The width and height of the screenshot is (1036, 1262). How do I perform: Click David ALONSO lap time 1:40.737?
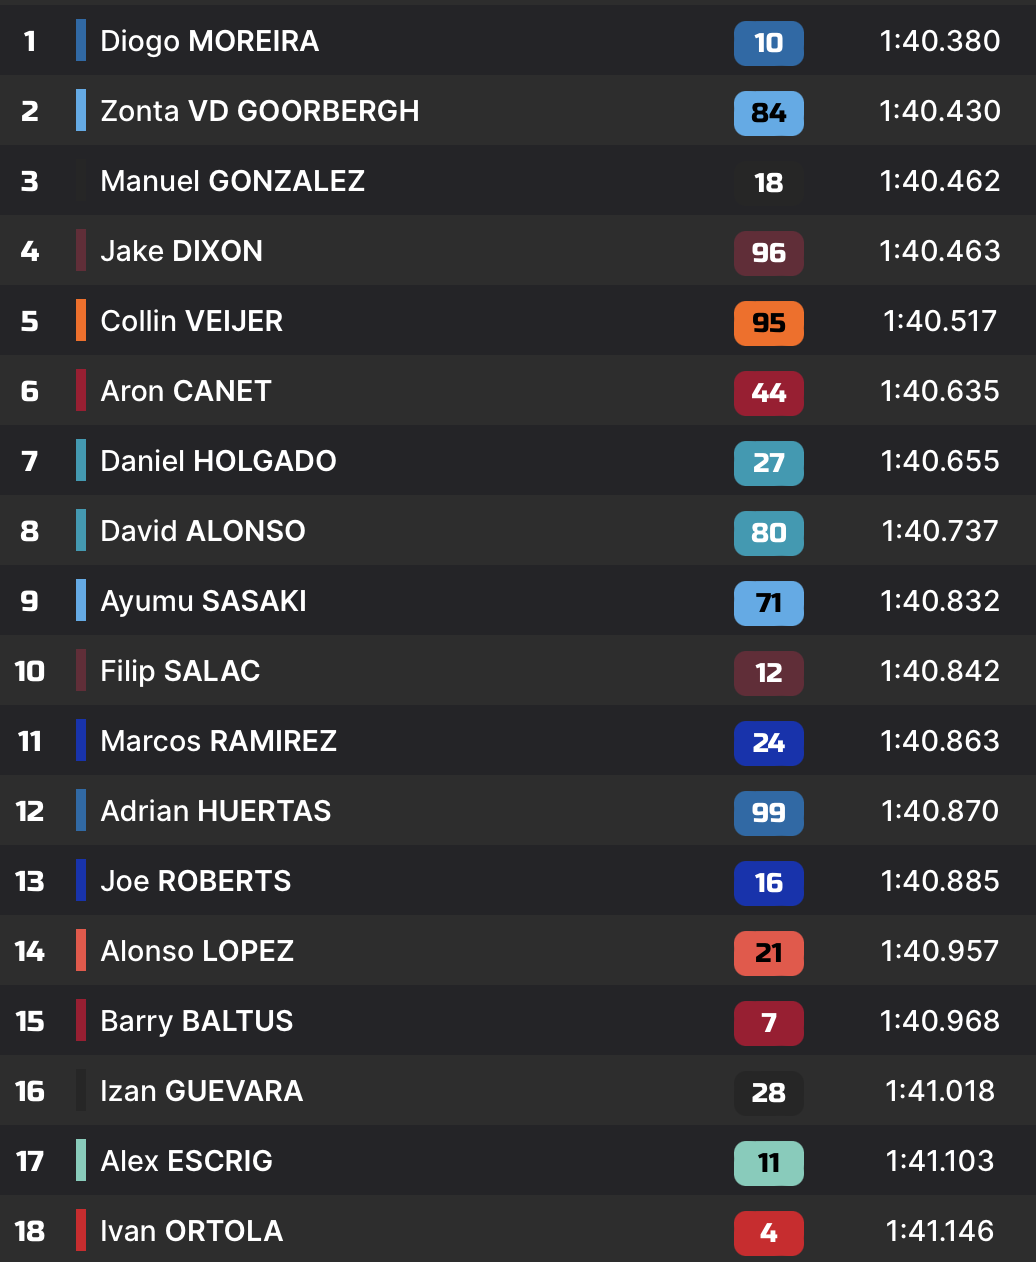click(940, 531)
